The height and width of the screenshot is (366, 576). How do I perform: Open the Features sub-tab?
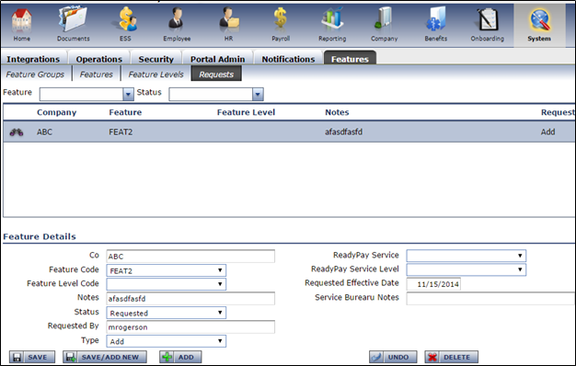coord(96,74)
